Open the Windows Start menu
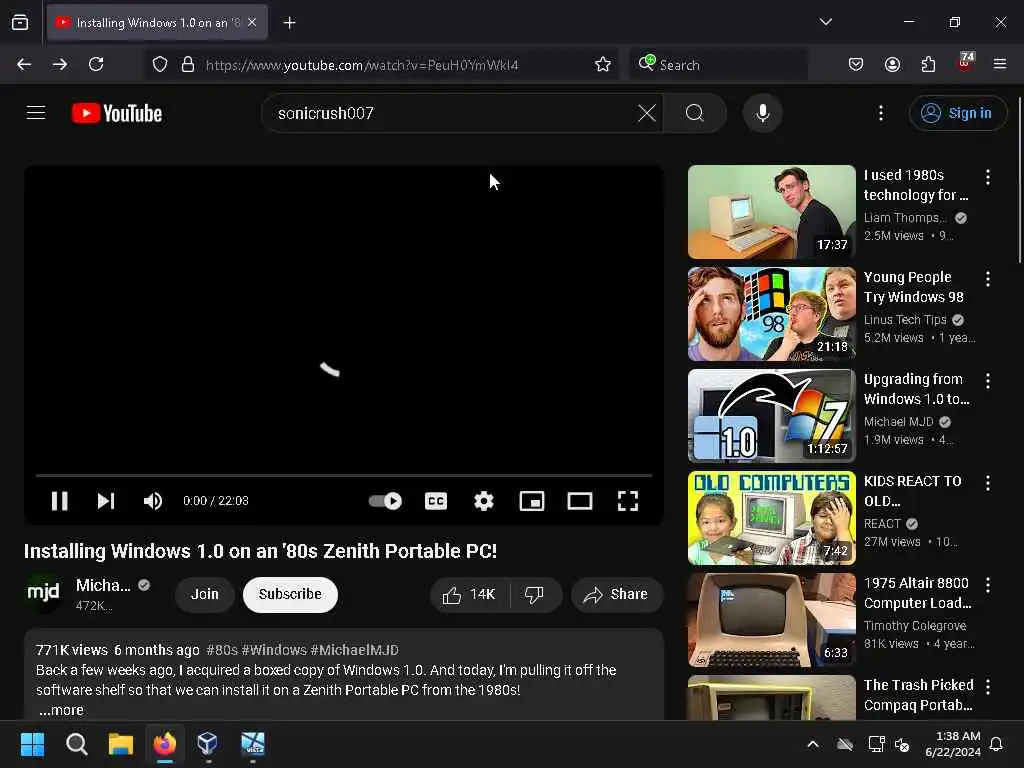Image resolution: width=1024 pixels, height=768 pixels. coord(32,744)
